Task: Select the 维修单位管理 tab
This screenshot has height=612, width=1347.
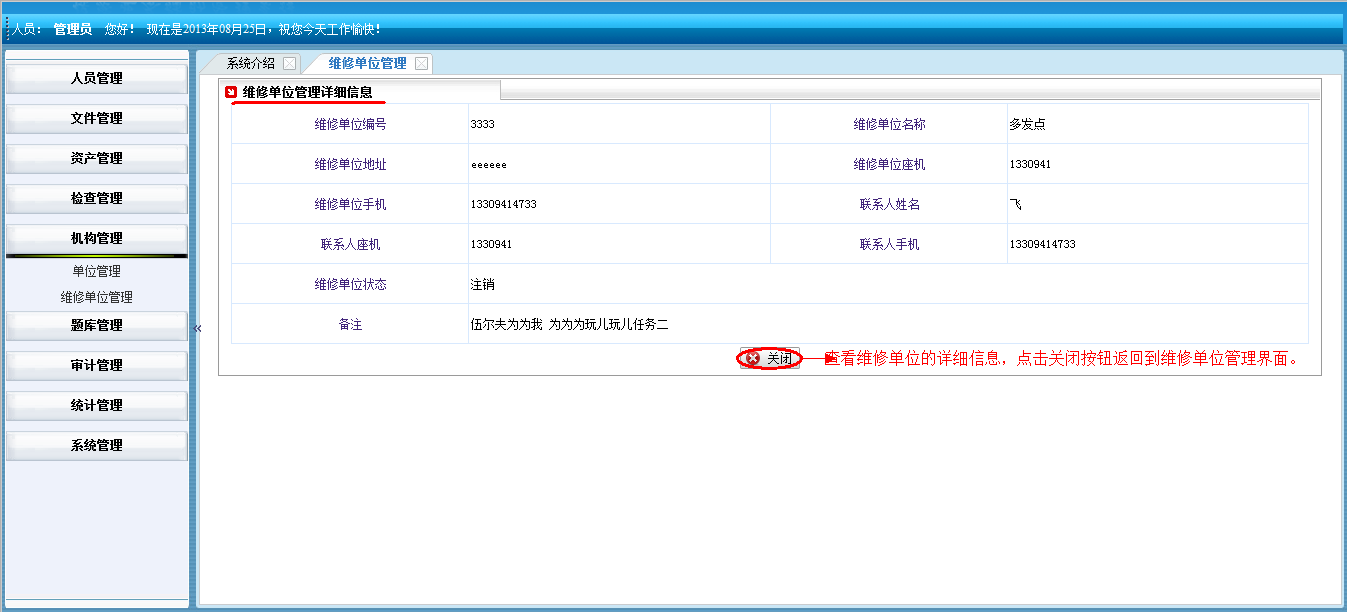Action: pos(367,63)
